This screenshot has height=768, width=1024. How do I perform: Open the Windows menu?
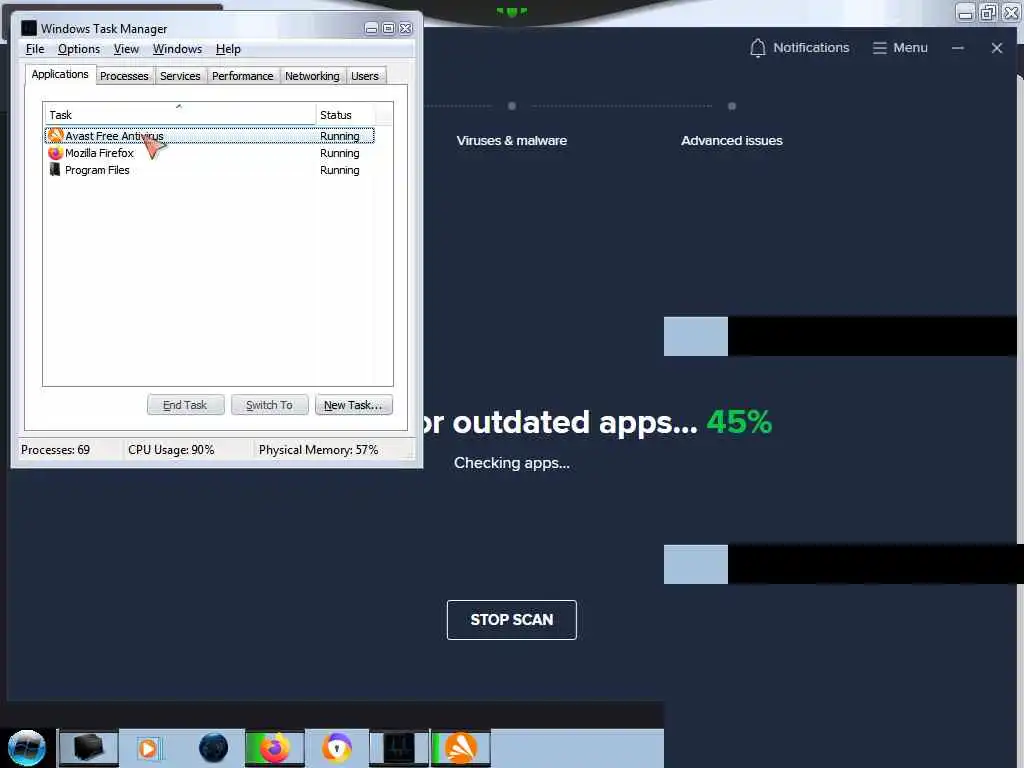pyautogui.click(x=177, y=49)
